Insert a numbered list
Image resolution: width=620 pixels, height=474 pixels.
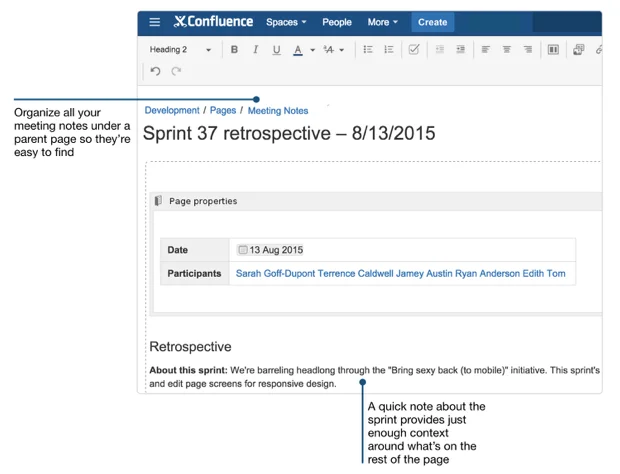coord(389,49)
